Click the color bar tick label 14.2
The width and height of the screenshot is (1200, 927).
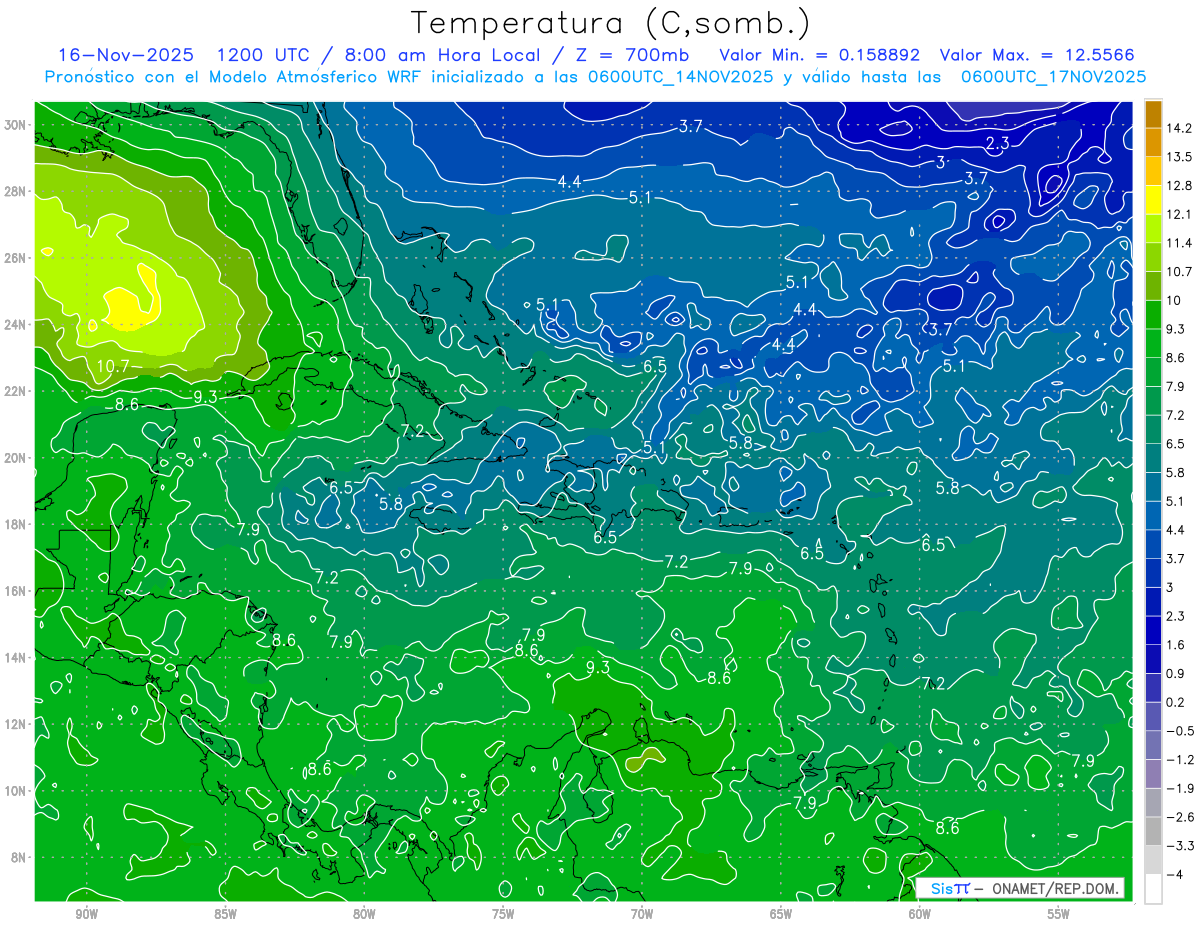[x=1181, y=128]
